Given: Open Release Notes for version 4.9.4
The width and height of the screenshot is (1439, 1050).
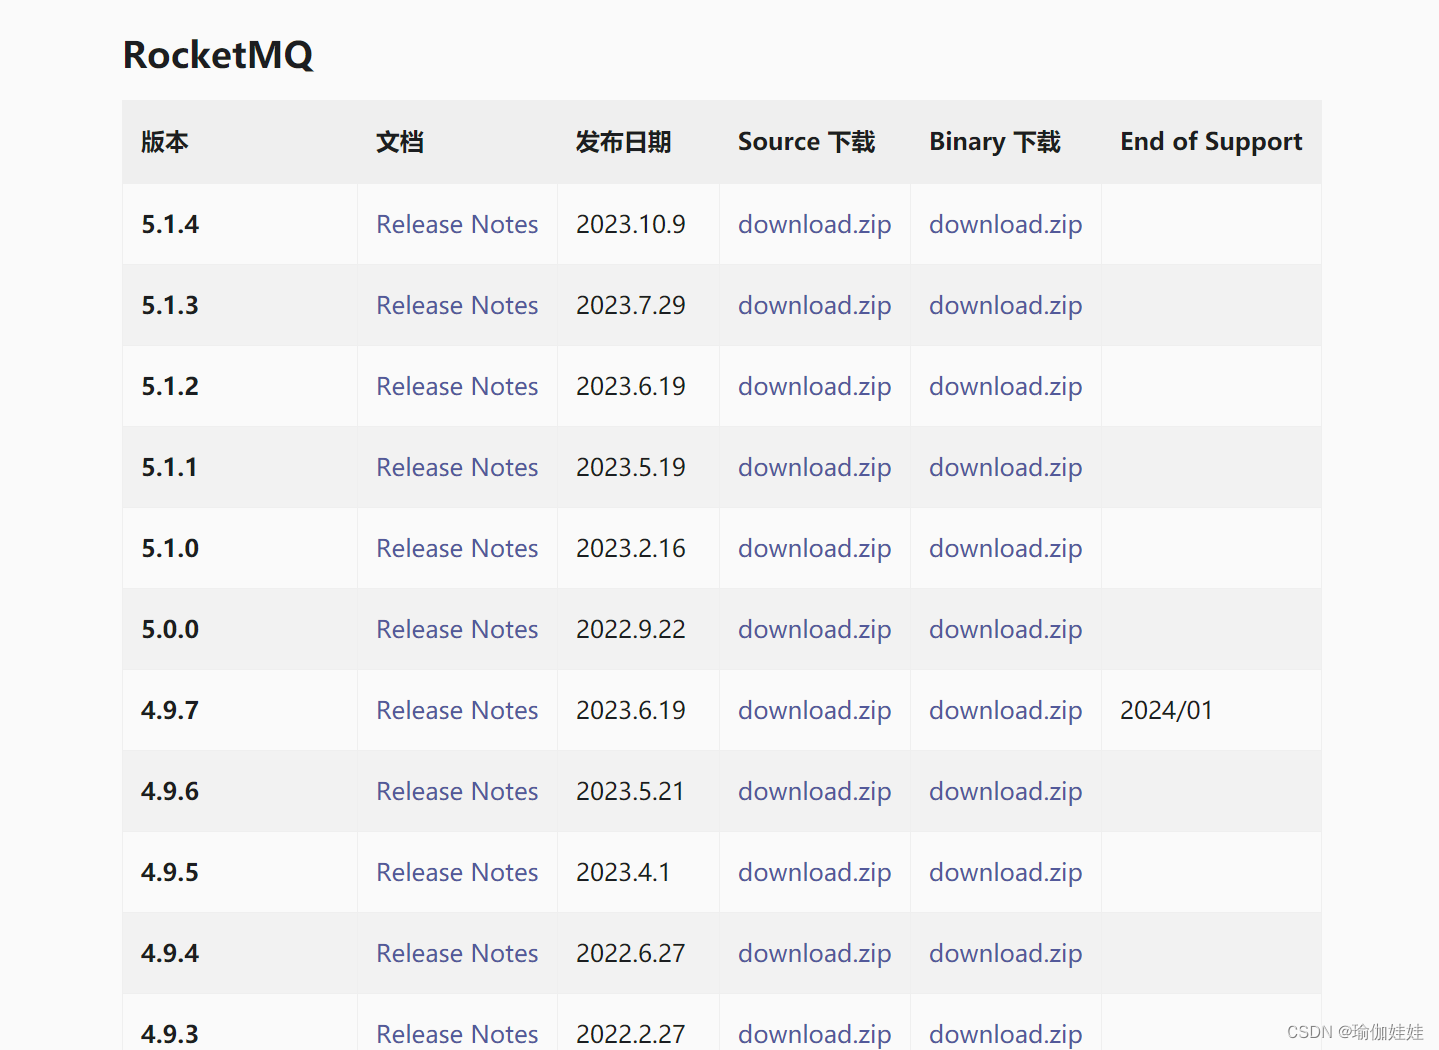Looking at the screenshot, I should click(457, 953).
